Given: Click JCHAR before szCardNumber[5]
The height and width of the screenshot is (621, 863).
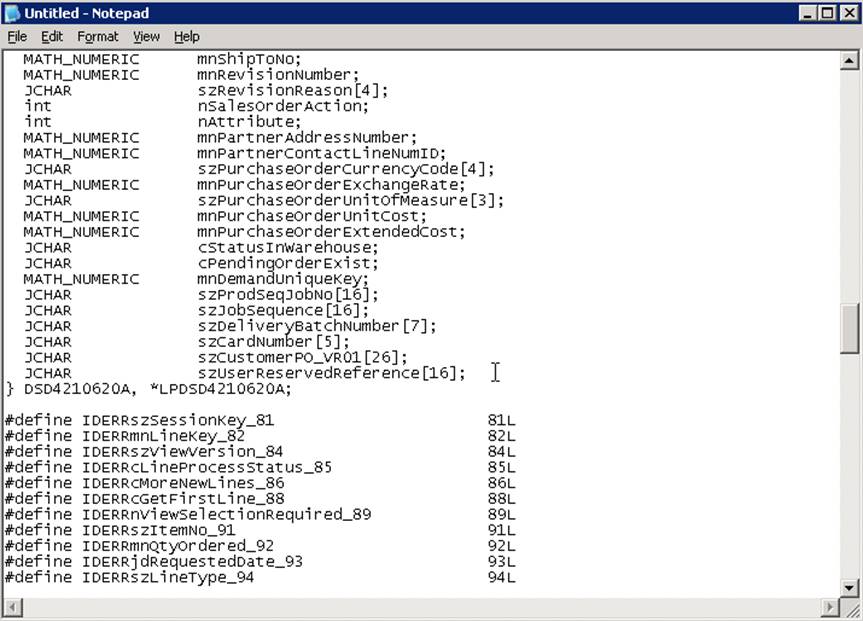Looking at the screenshot, I should pyautogui.click(x=48, y=341).
